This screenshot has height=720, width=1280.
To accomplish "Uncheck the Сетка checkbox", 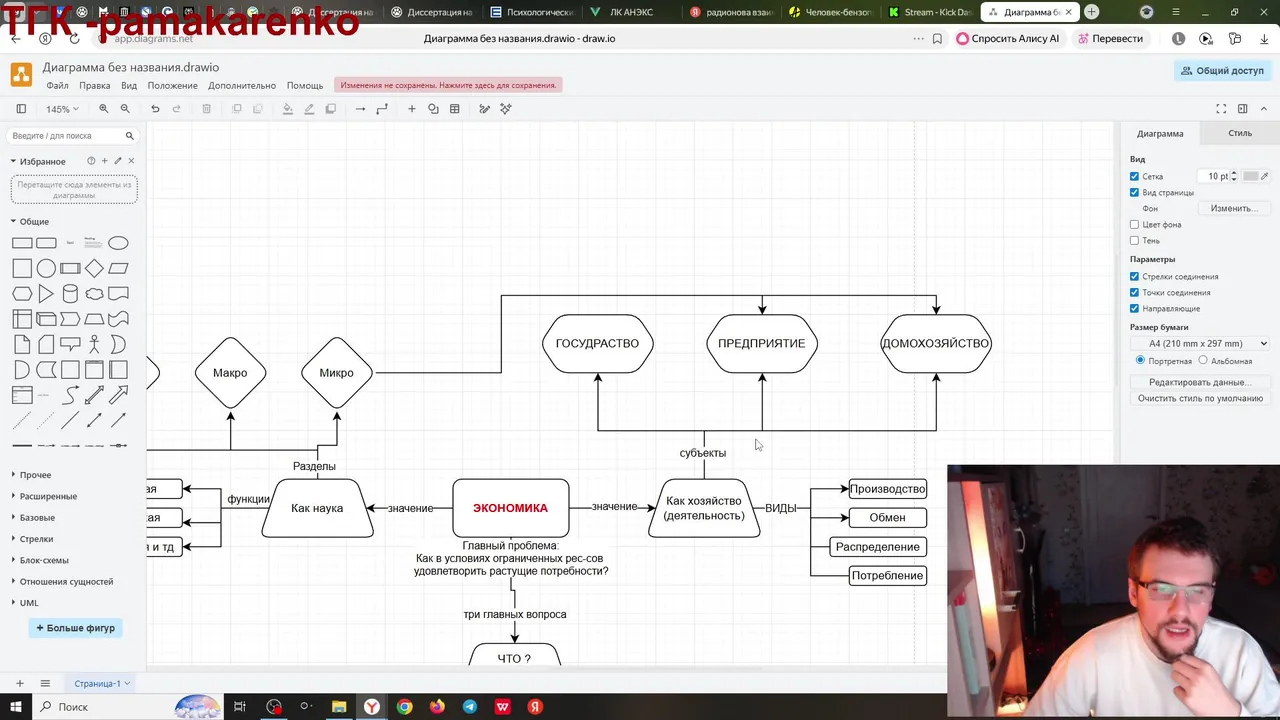I will point(1134,176).
